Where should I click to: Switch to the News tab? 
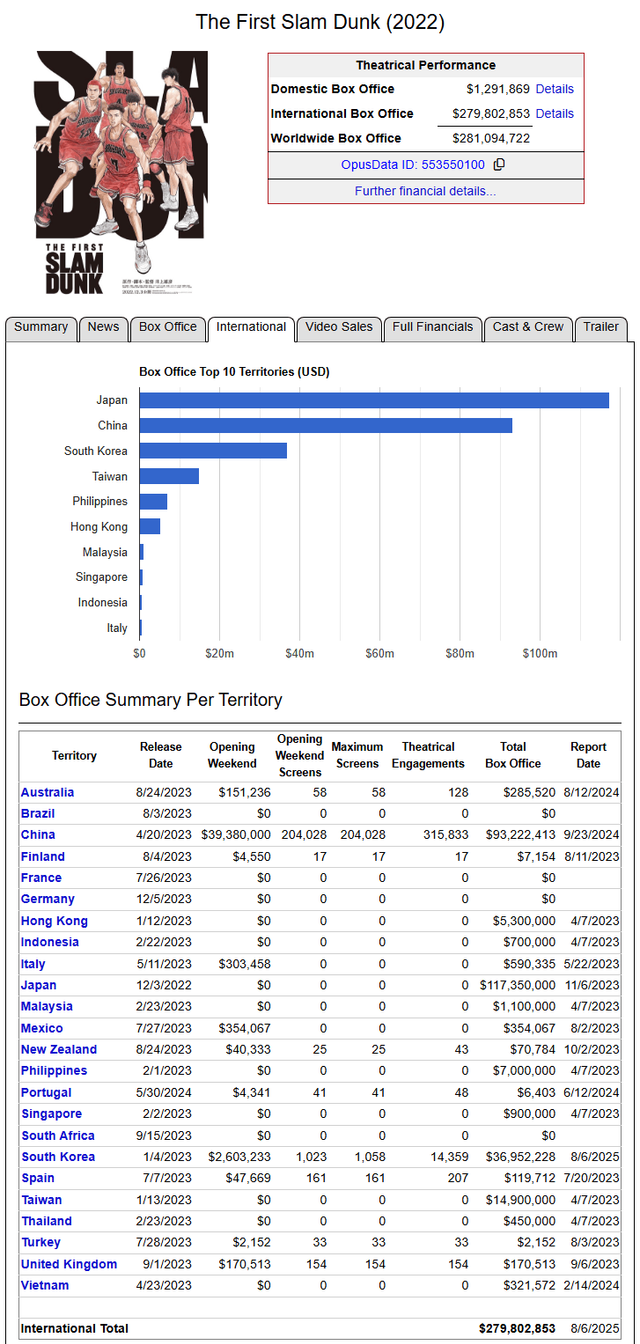coord(103,327)
